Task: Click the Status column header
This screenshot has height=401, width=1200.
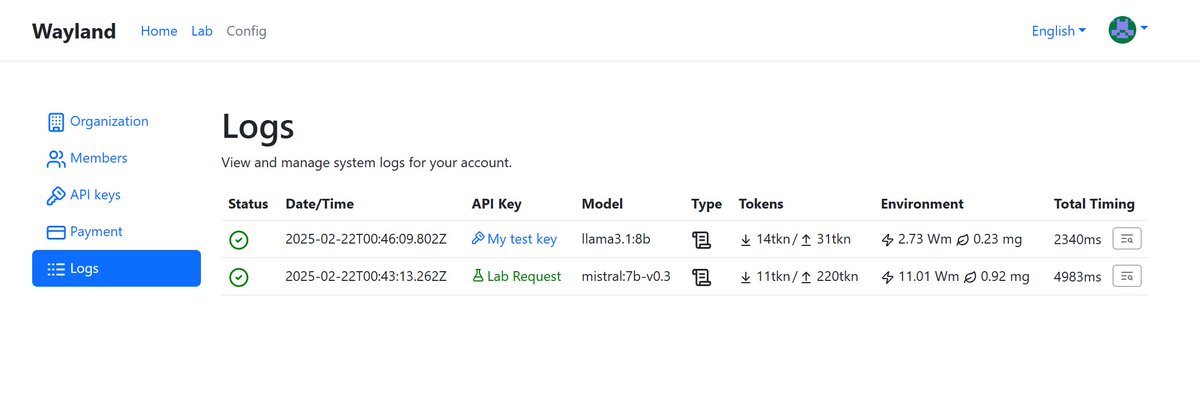Action: pyautogui.click(x=248, y=204)
